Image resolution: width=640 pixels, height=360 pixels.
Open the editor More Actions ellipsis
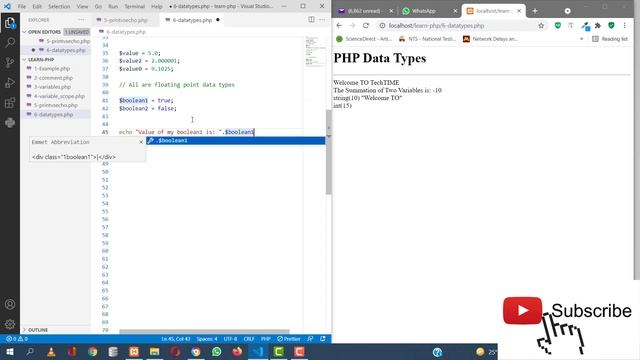(x=322, y=20)
